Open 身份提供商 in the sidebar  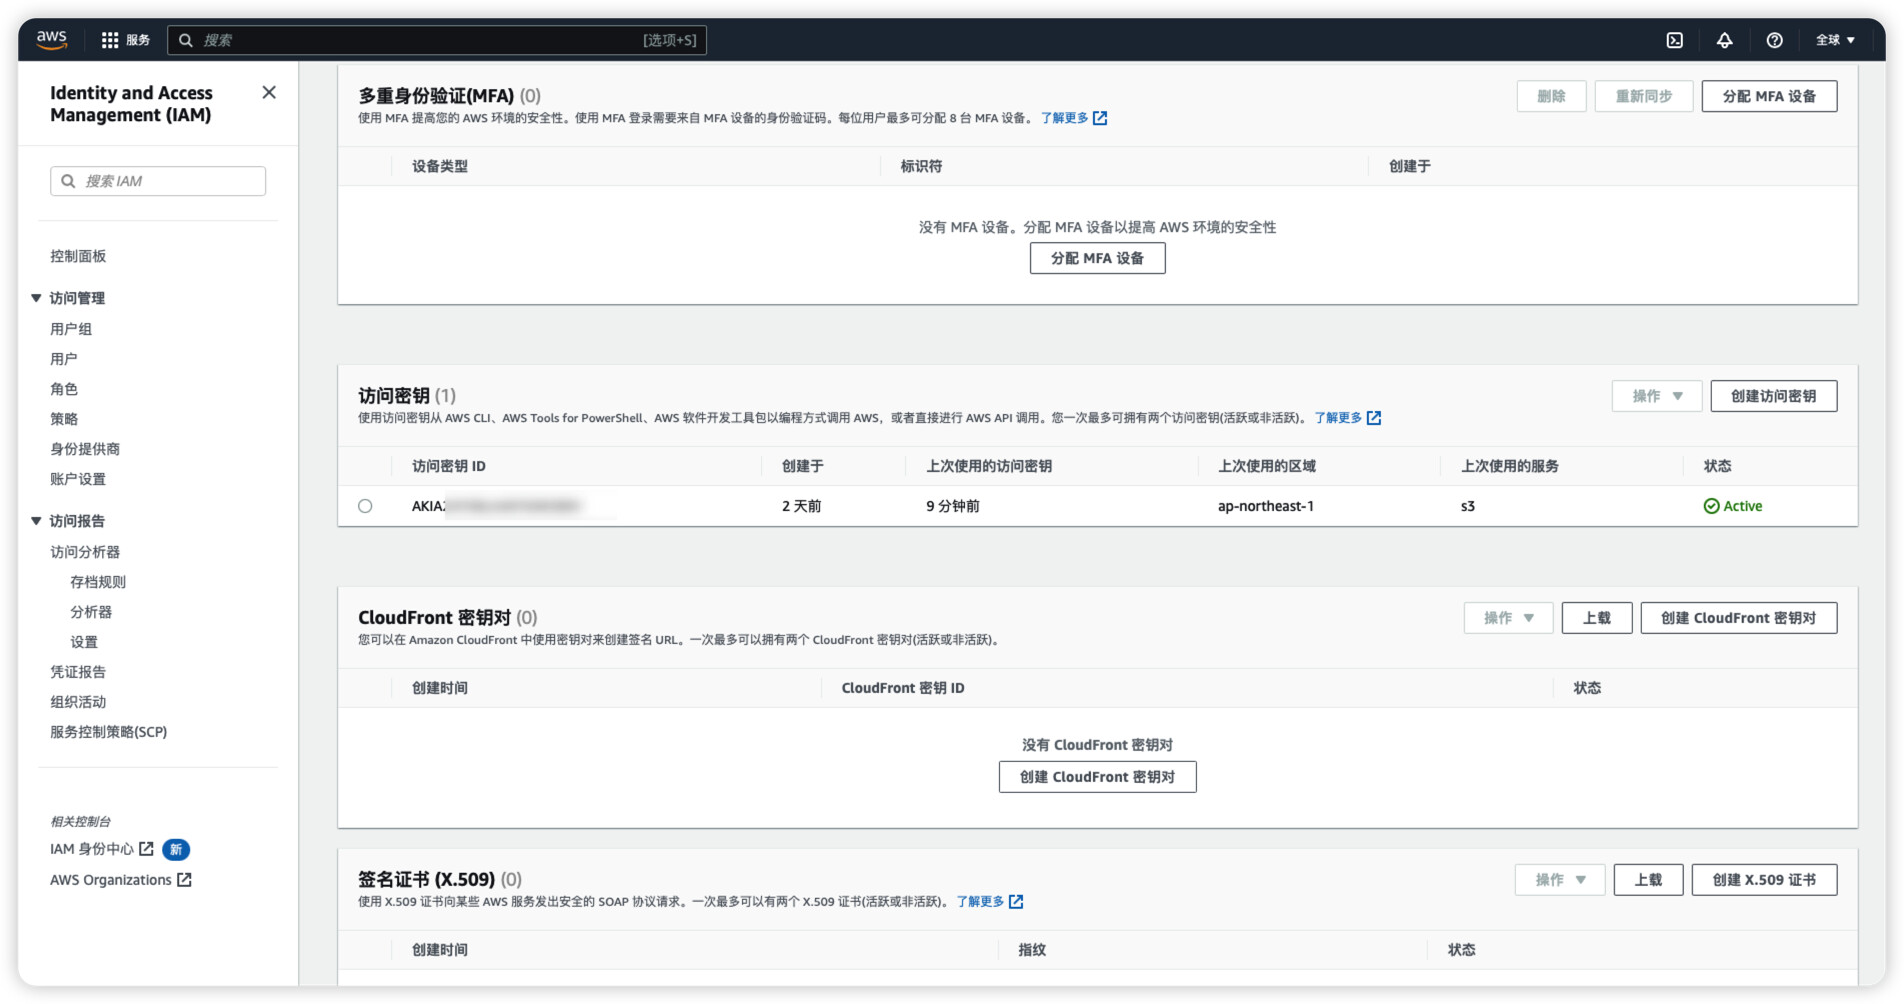pyautogui.click(x=85, y=449)
